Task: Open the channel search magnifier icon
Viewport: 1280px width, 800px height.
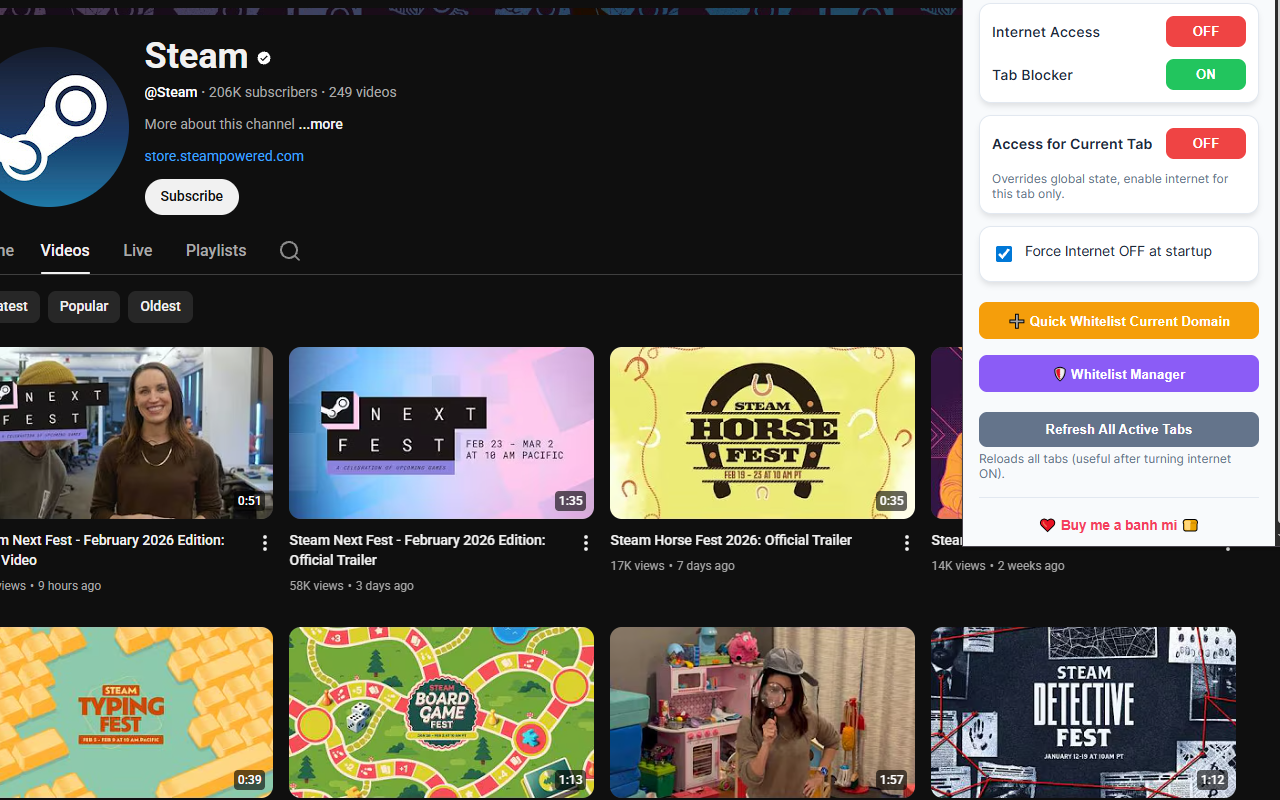Action: (x=290, y=251)
